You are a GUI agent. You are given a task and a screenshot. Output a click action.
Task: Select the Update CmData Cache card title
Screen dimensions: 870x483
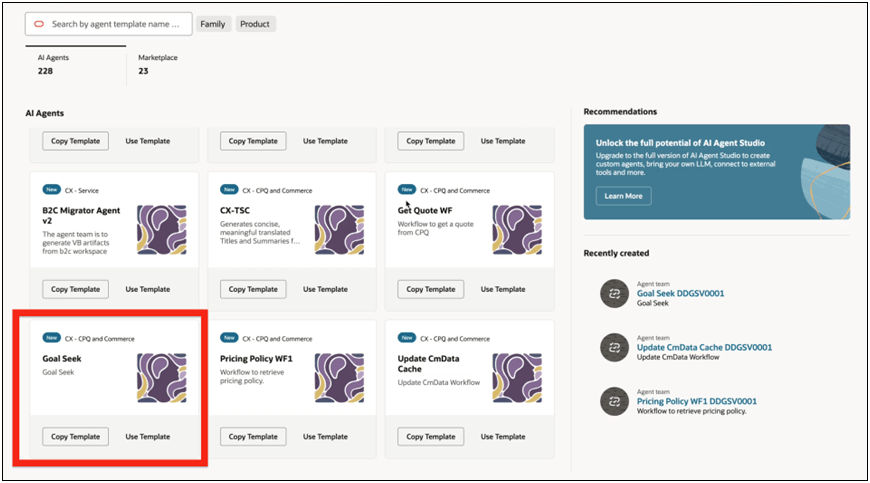(x=428, y=363)
